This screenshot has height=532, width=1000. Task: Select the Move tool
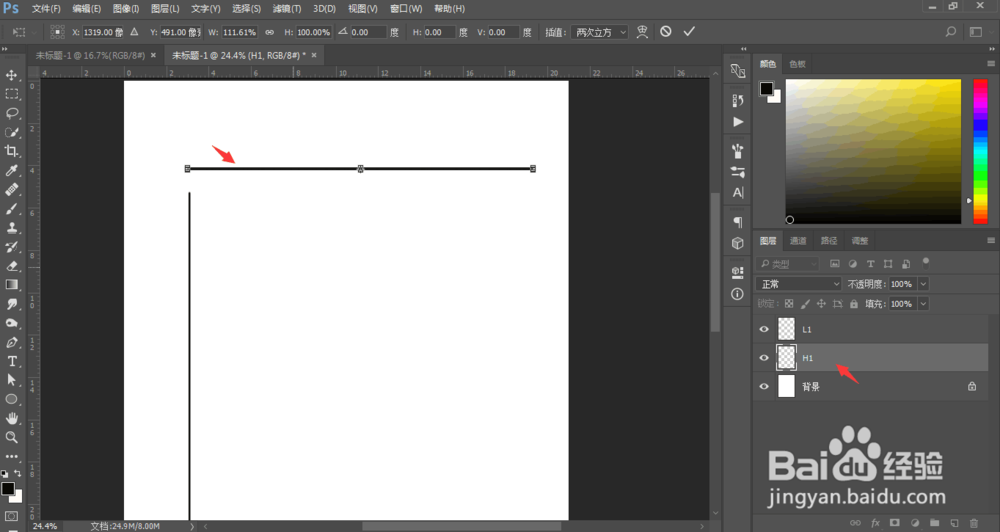pyautogui.click(x=11, y=75)
